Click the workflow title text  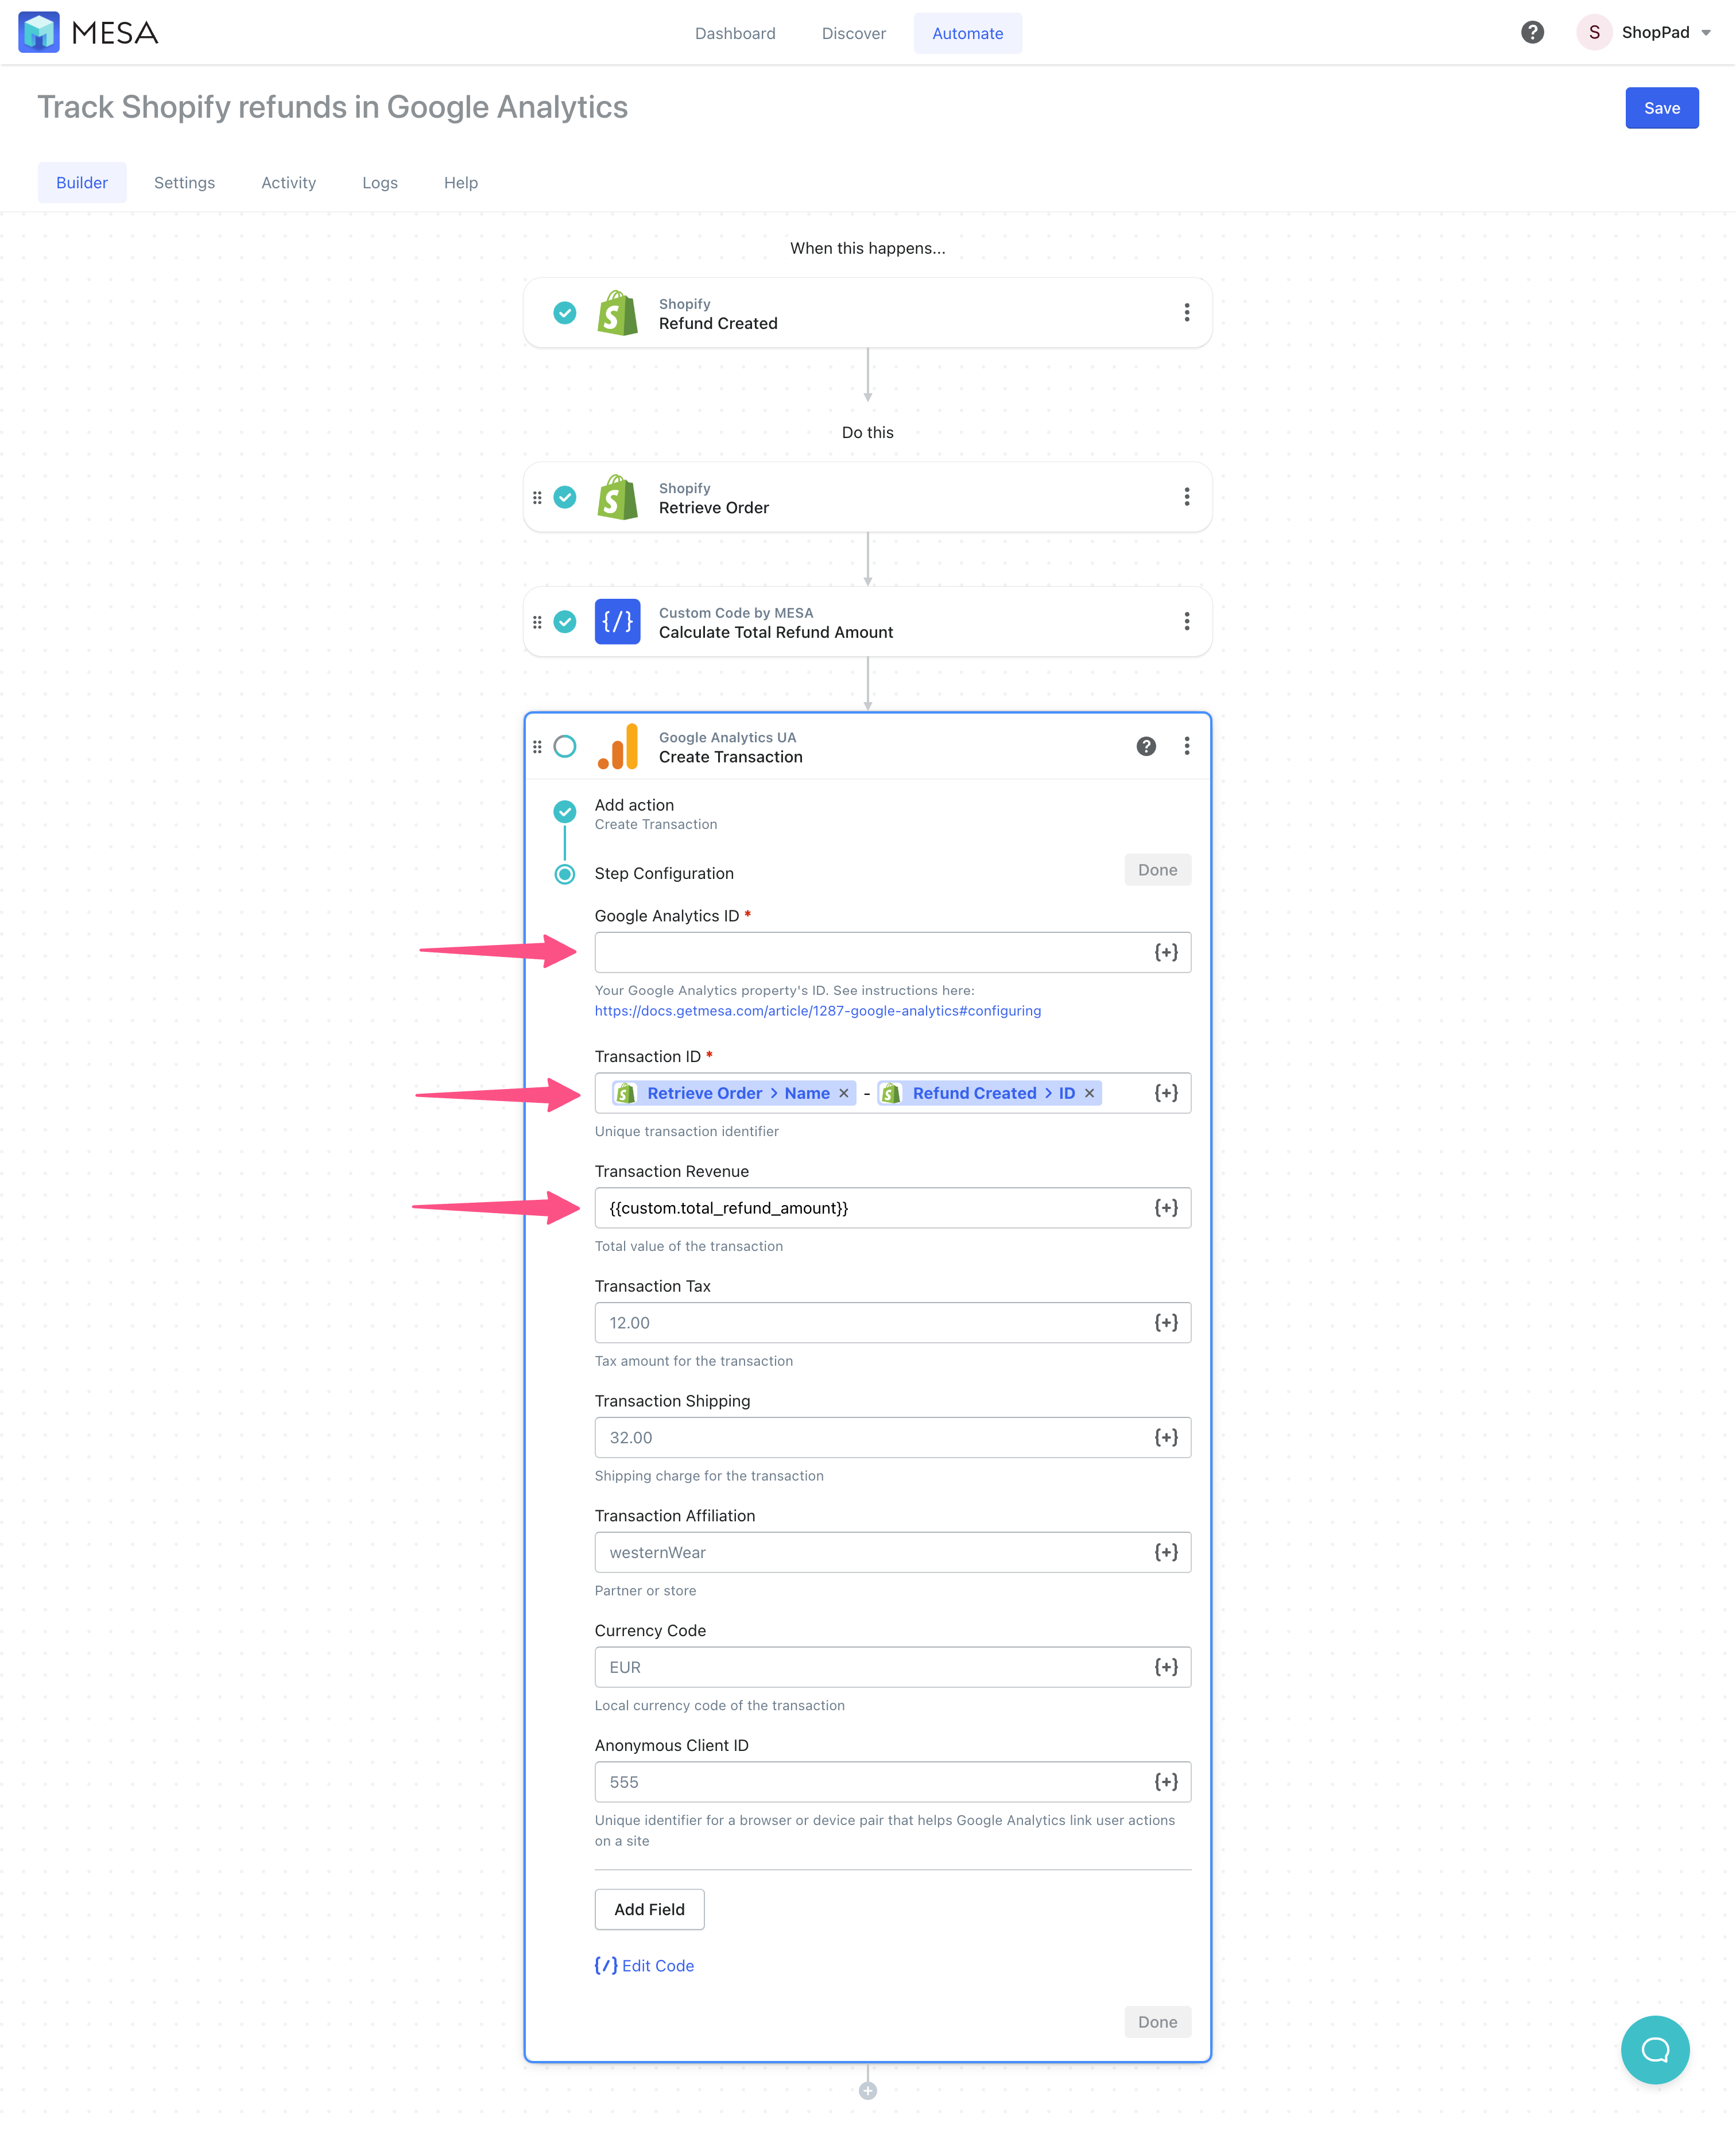coord(332,107)
